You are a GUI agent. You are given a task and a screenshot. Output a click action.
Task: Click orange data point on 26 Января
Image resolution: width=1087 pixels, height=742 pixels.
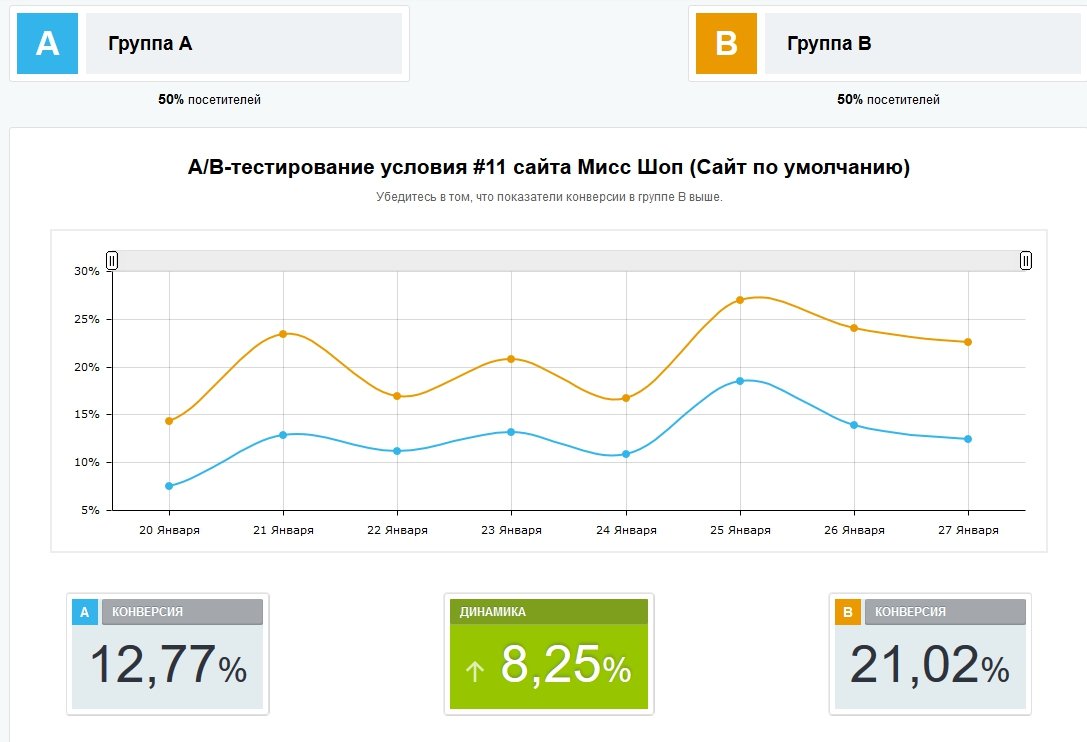[x=854, y=328]
